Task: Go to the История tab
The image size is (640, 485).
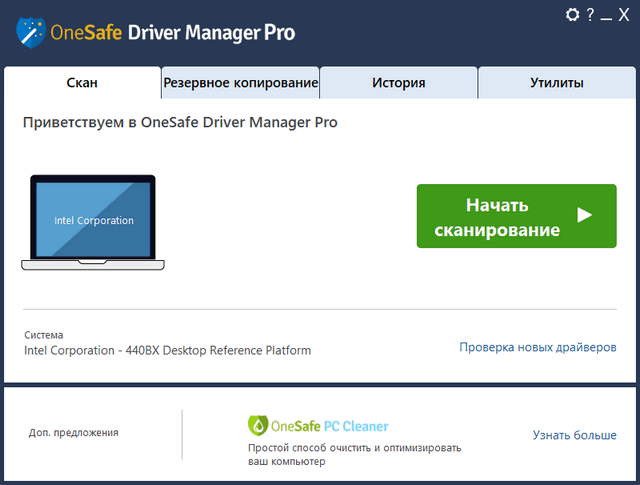Action: coord(398,83)
